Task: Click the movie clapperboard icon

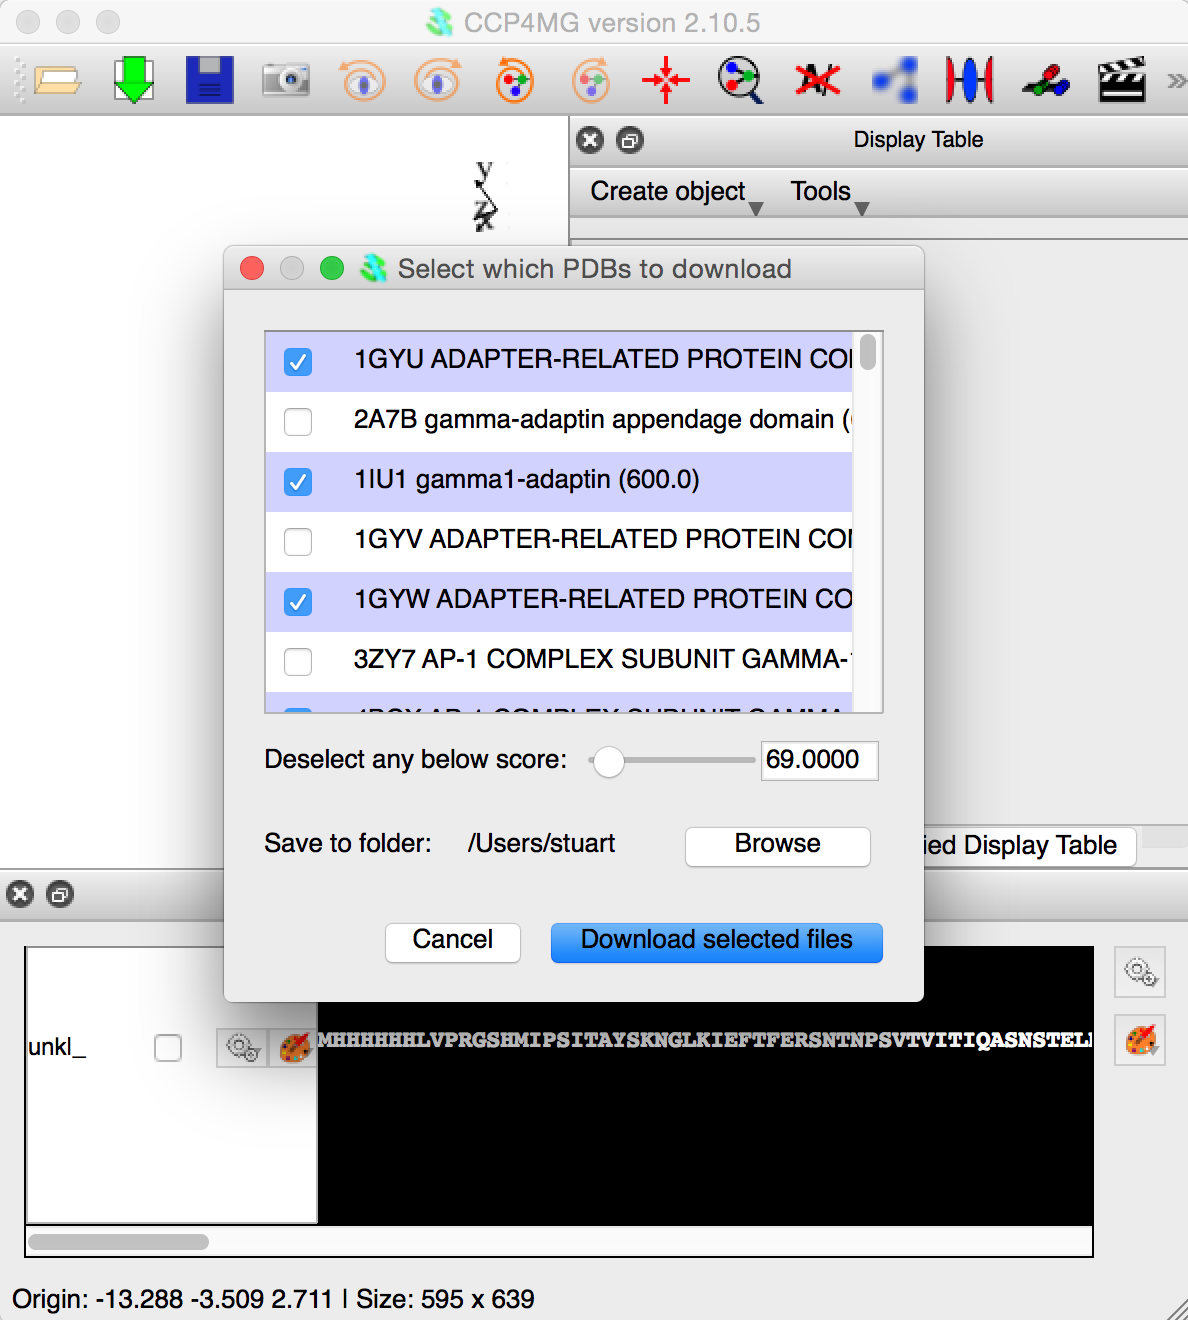Action: pyautogui.click(x=1121, y=80)
